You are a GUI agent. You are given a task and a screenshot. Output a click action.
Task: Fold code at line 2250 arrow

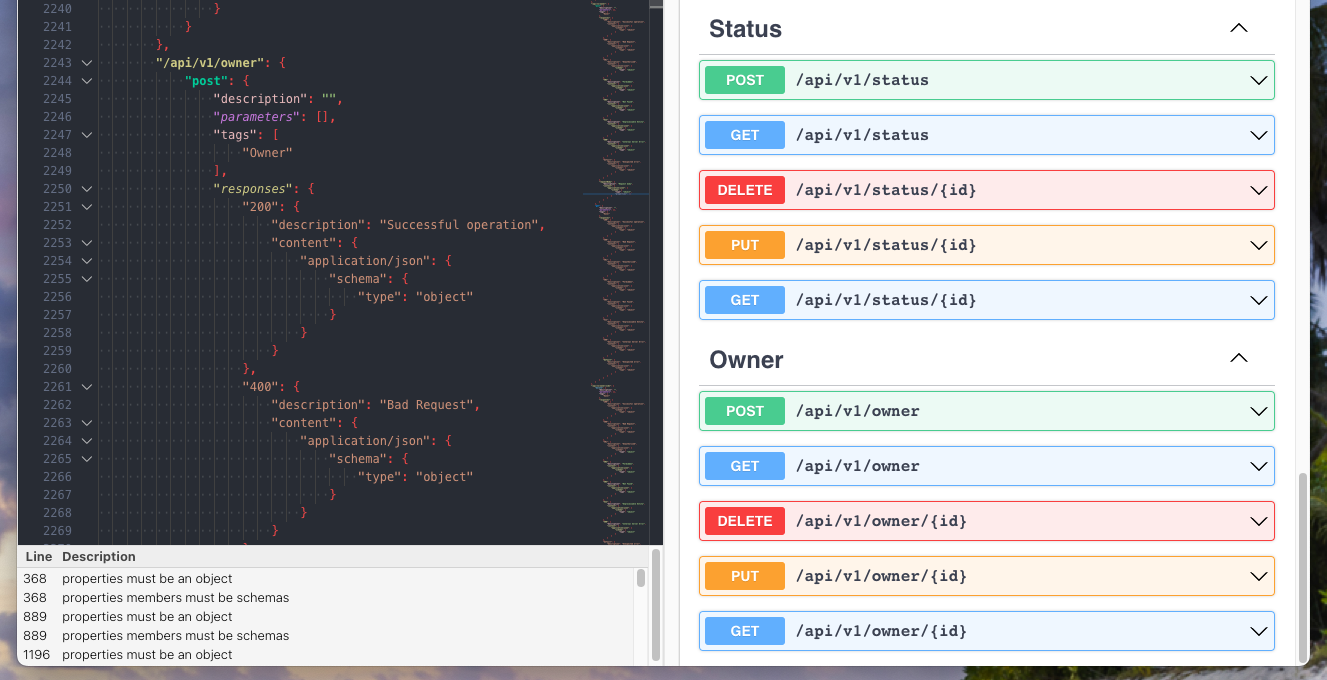pos(87,189)
